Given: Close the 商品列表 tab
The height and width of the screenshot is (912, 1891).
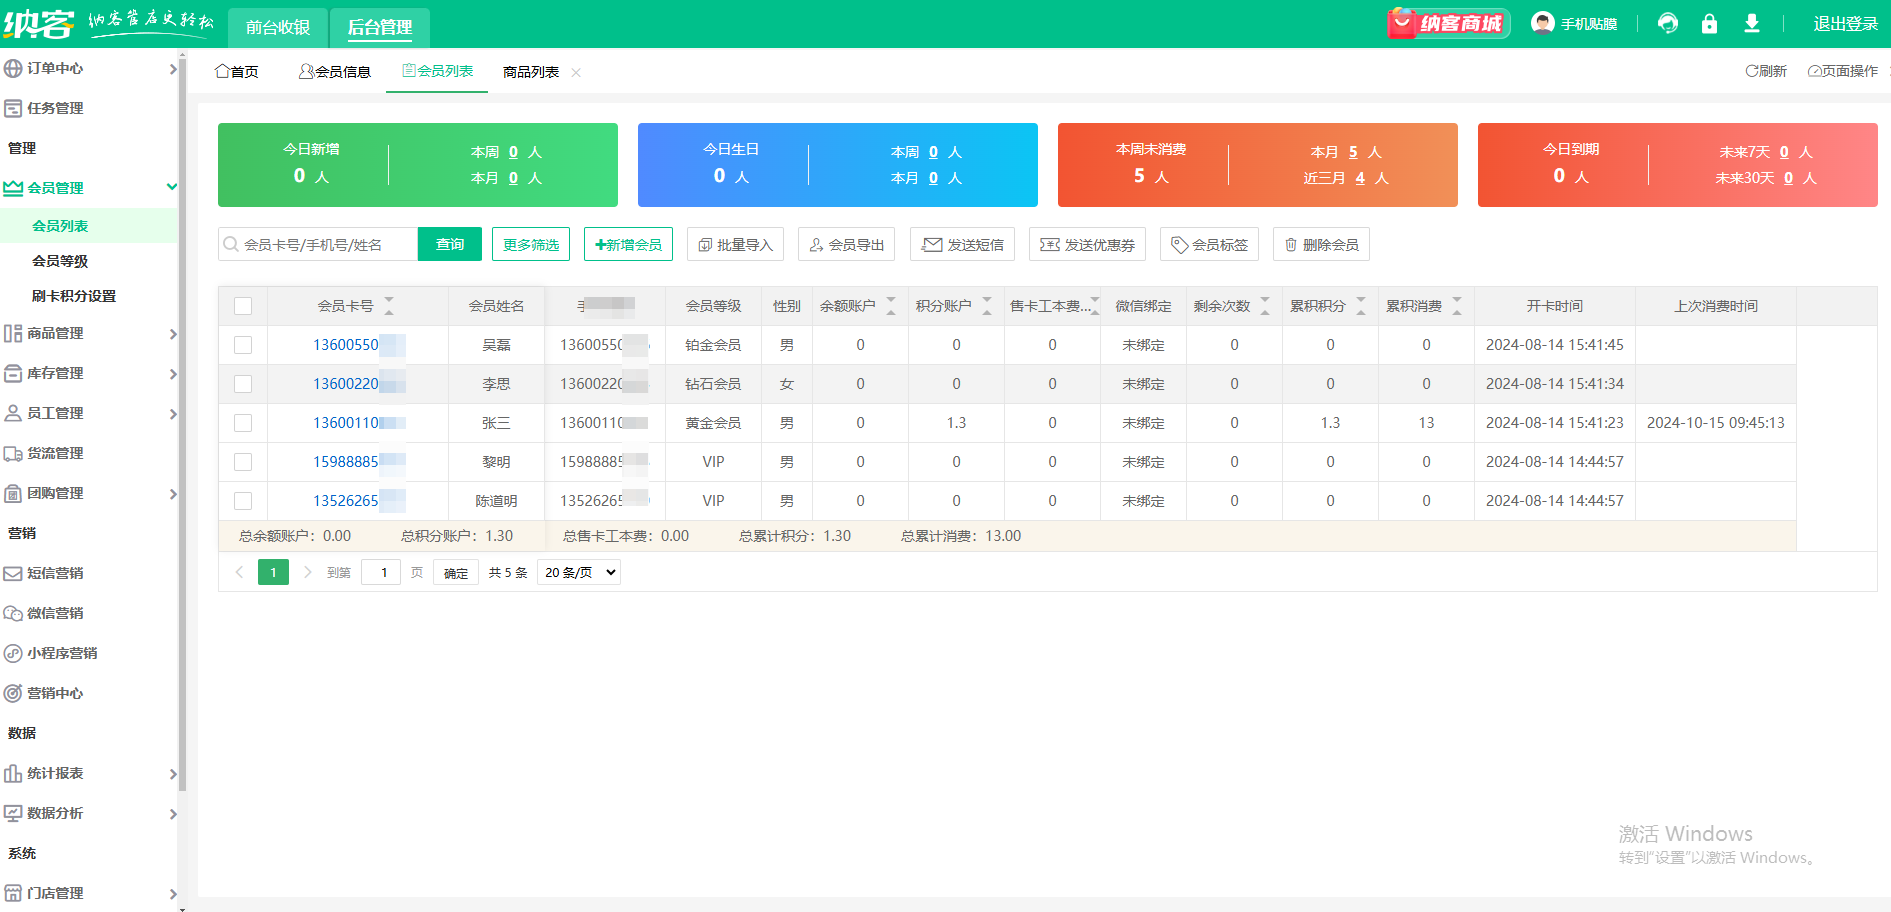Looking at the screenshot, I should 576,72.
